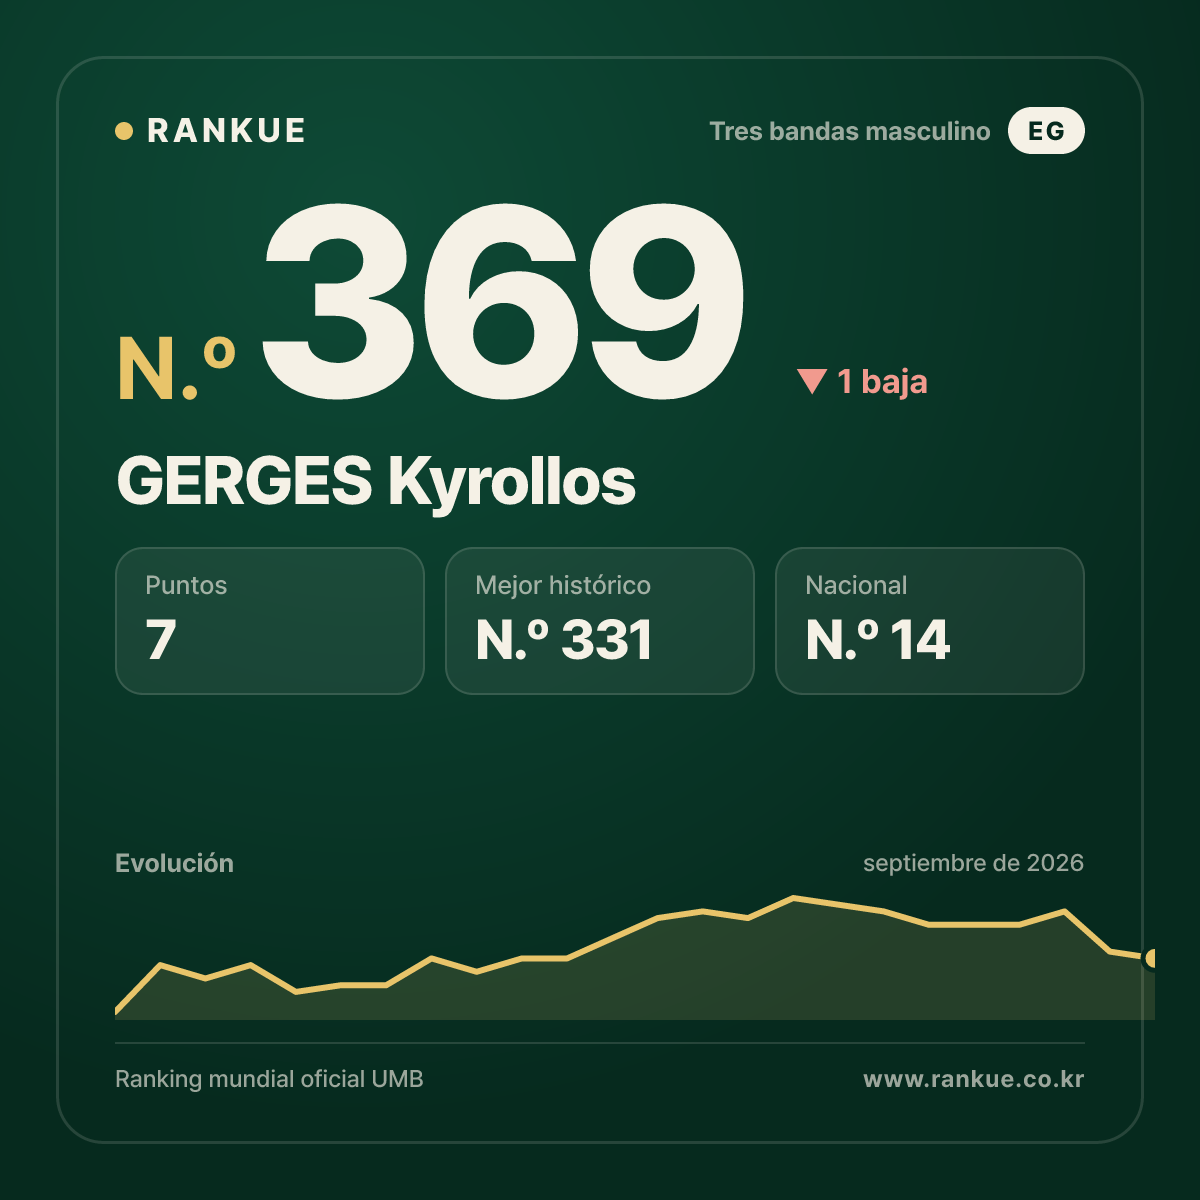Click the Evolución heading
The height and width of the screenshot is (1200, 1200).
(x=174, y=863)
